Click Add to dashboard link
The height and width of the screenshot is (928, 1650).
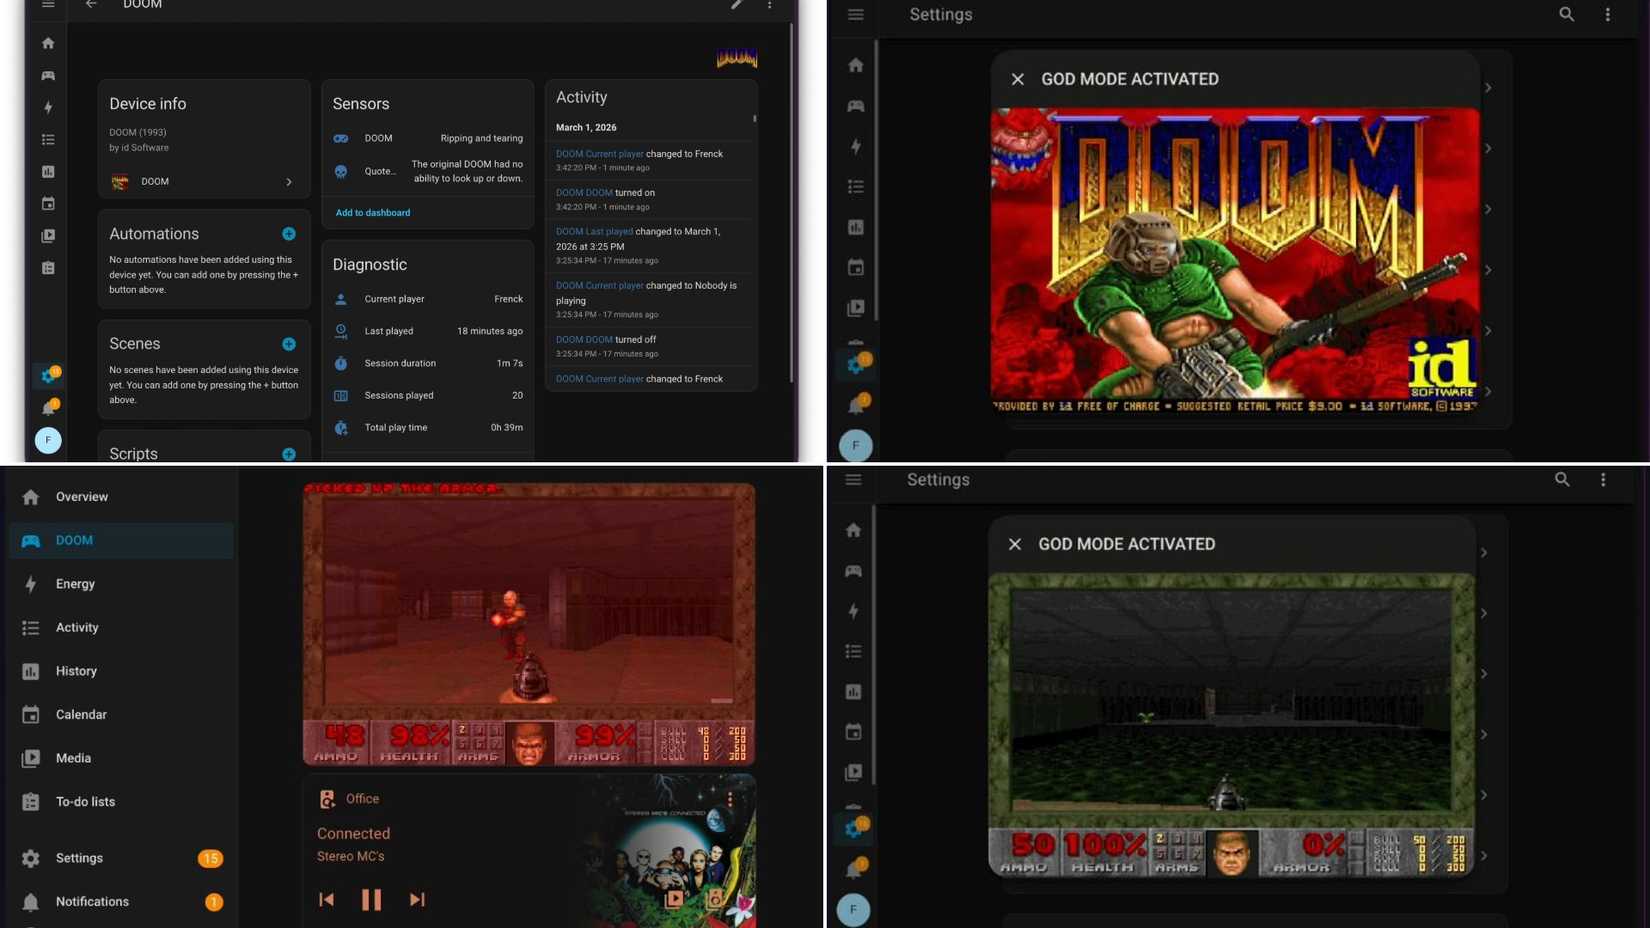click(373, 213)
